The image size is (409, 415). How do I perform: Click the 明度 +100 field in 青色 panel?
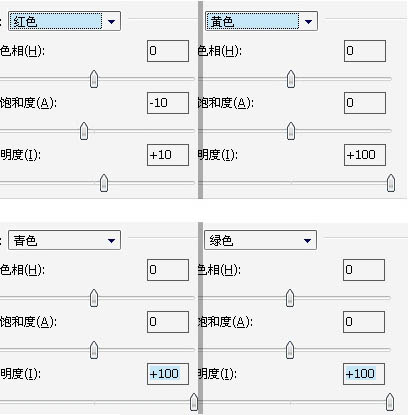pyautogui.click(x=168, y=374)
